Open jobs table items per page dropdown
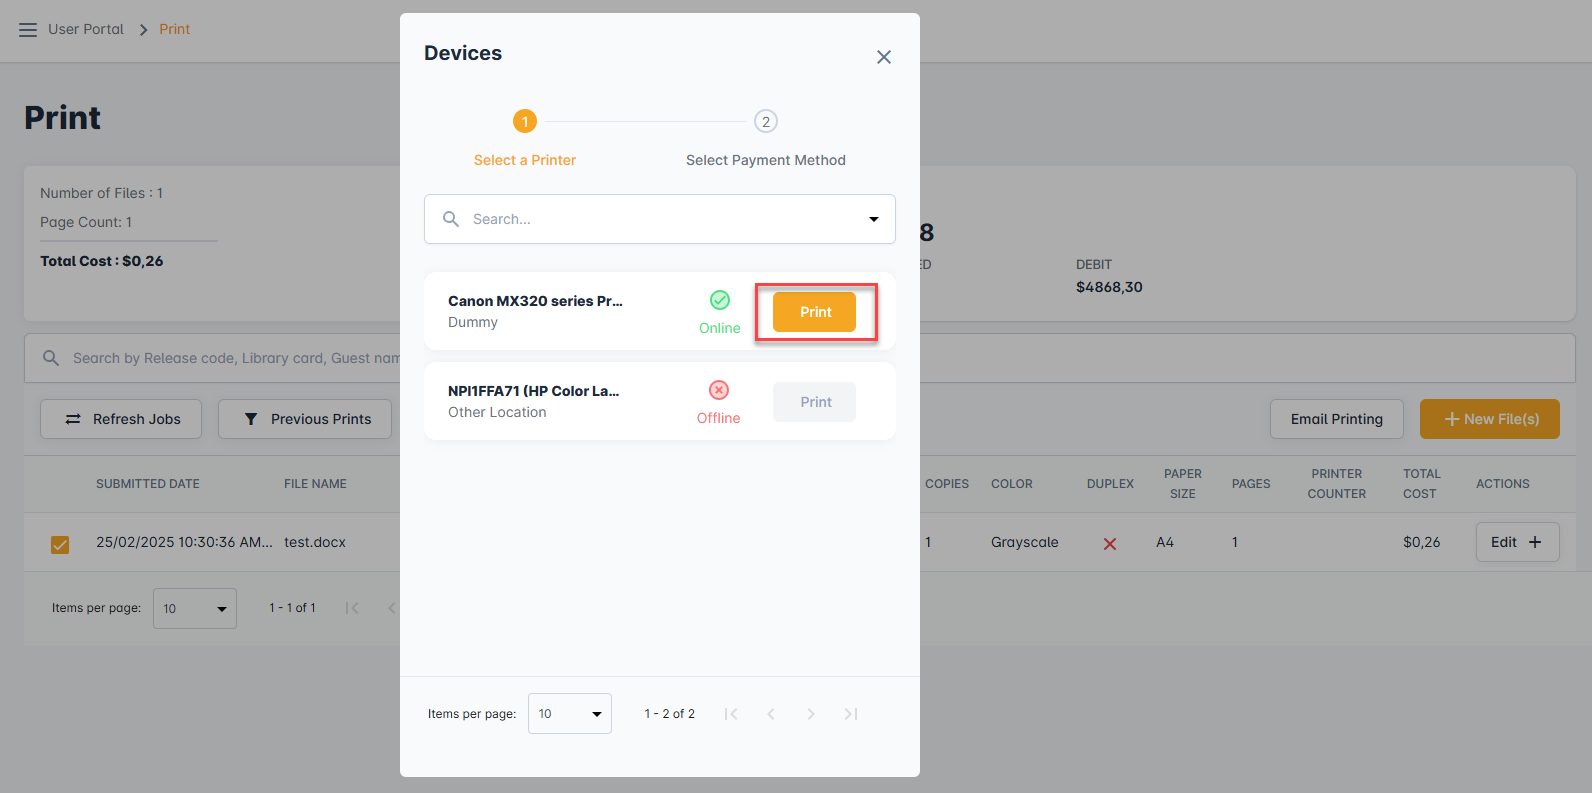 [x=195, y=609]
